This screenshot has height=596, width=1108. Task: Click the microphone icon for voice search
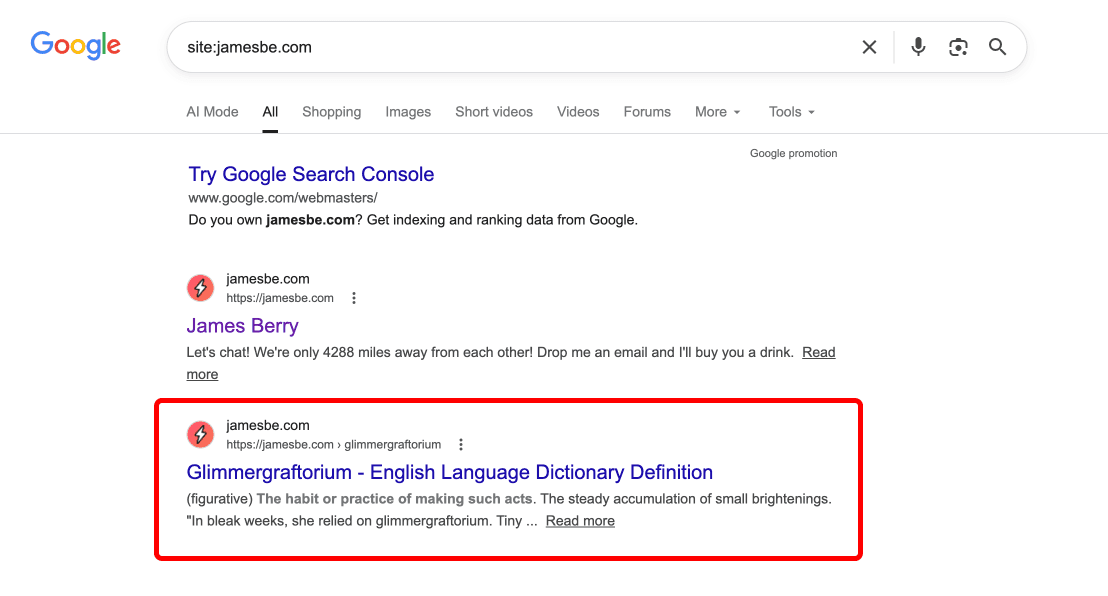coord(918,46)
